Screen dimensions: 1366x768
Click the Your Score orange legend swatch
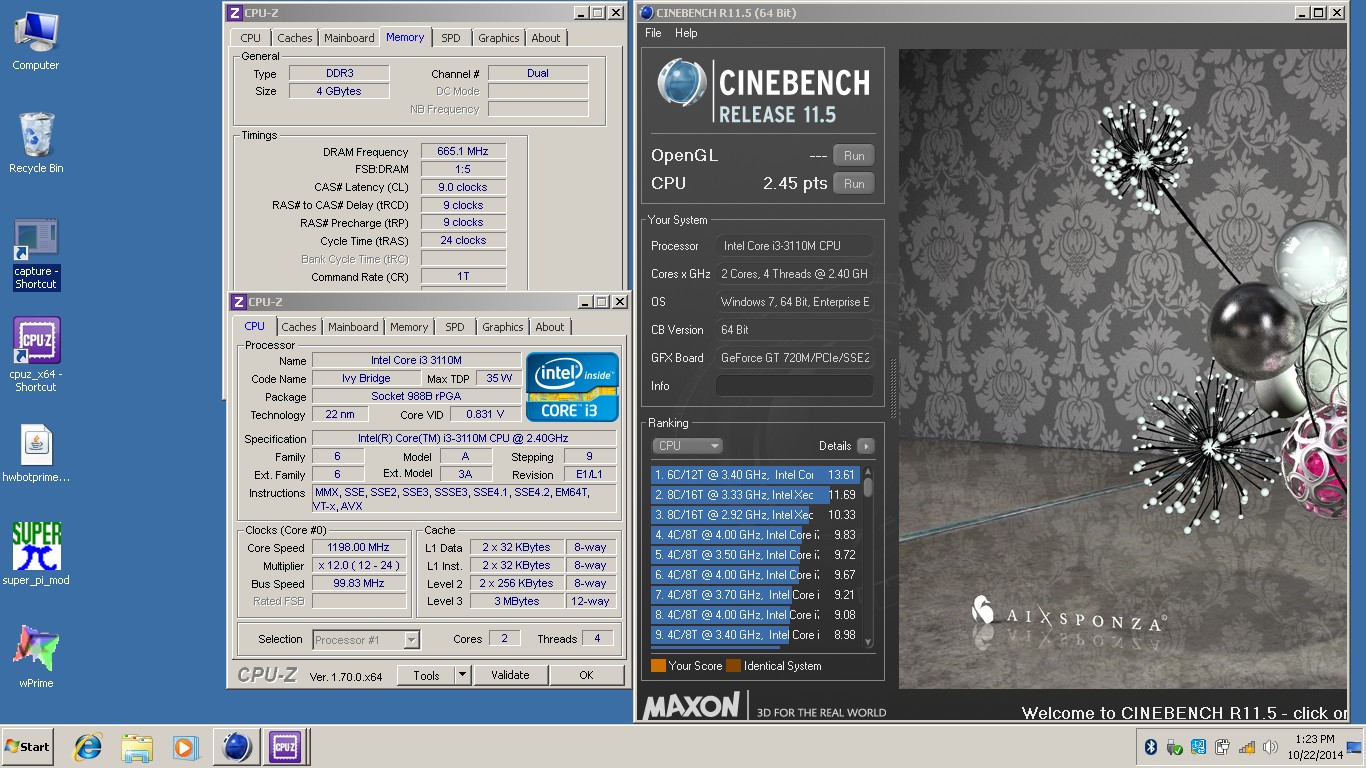tap(658, 666)
